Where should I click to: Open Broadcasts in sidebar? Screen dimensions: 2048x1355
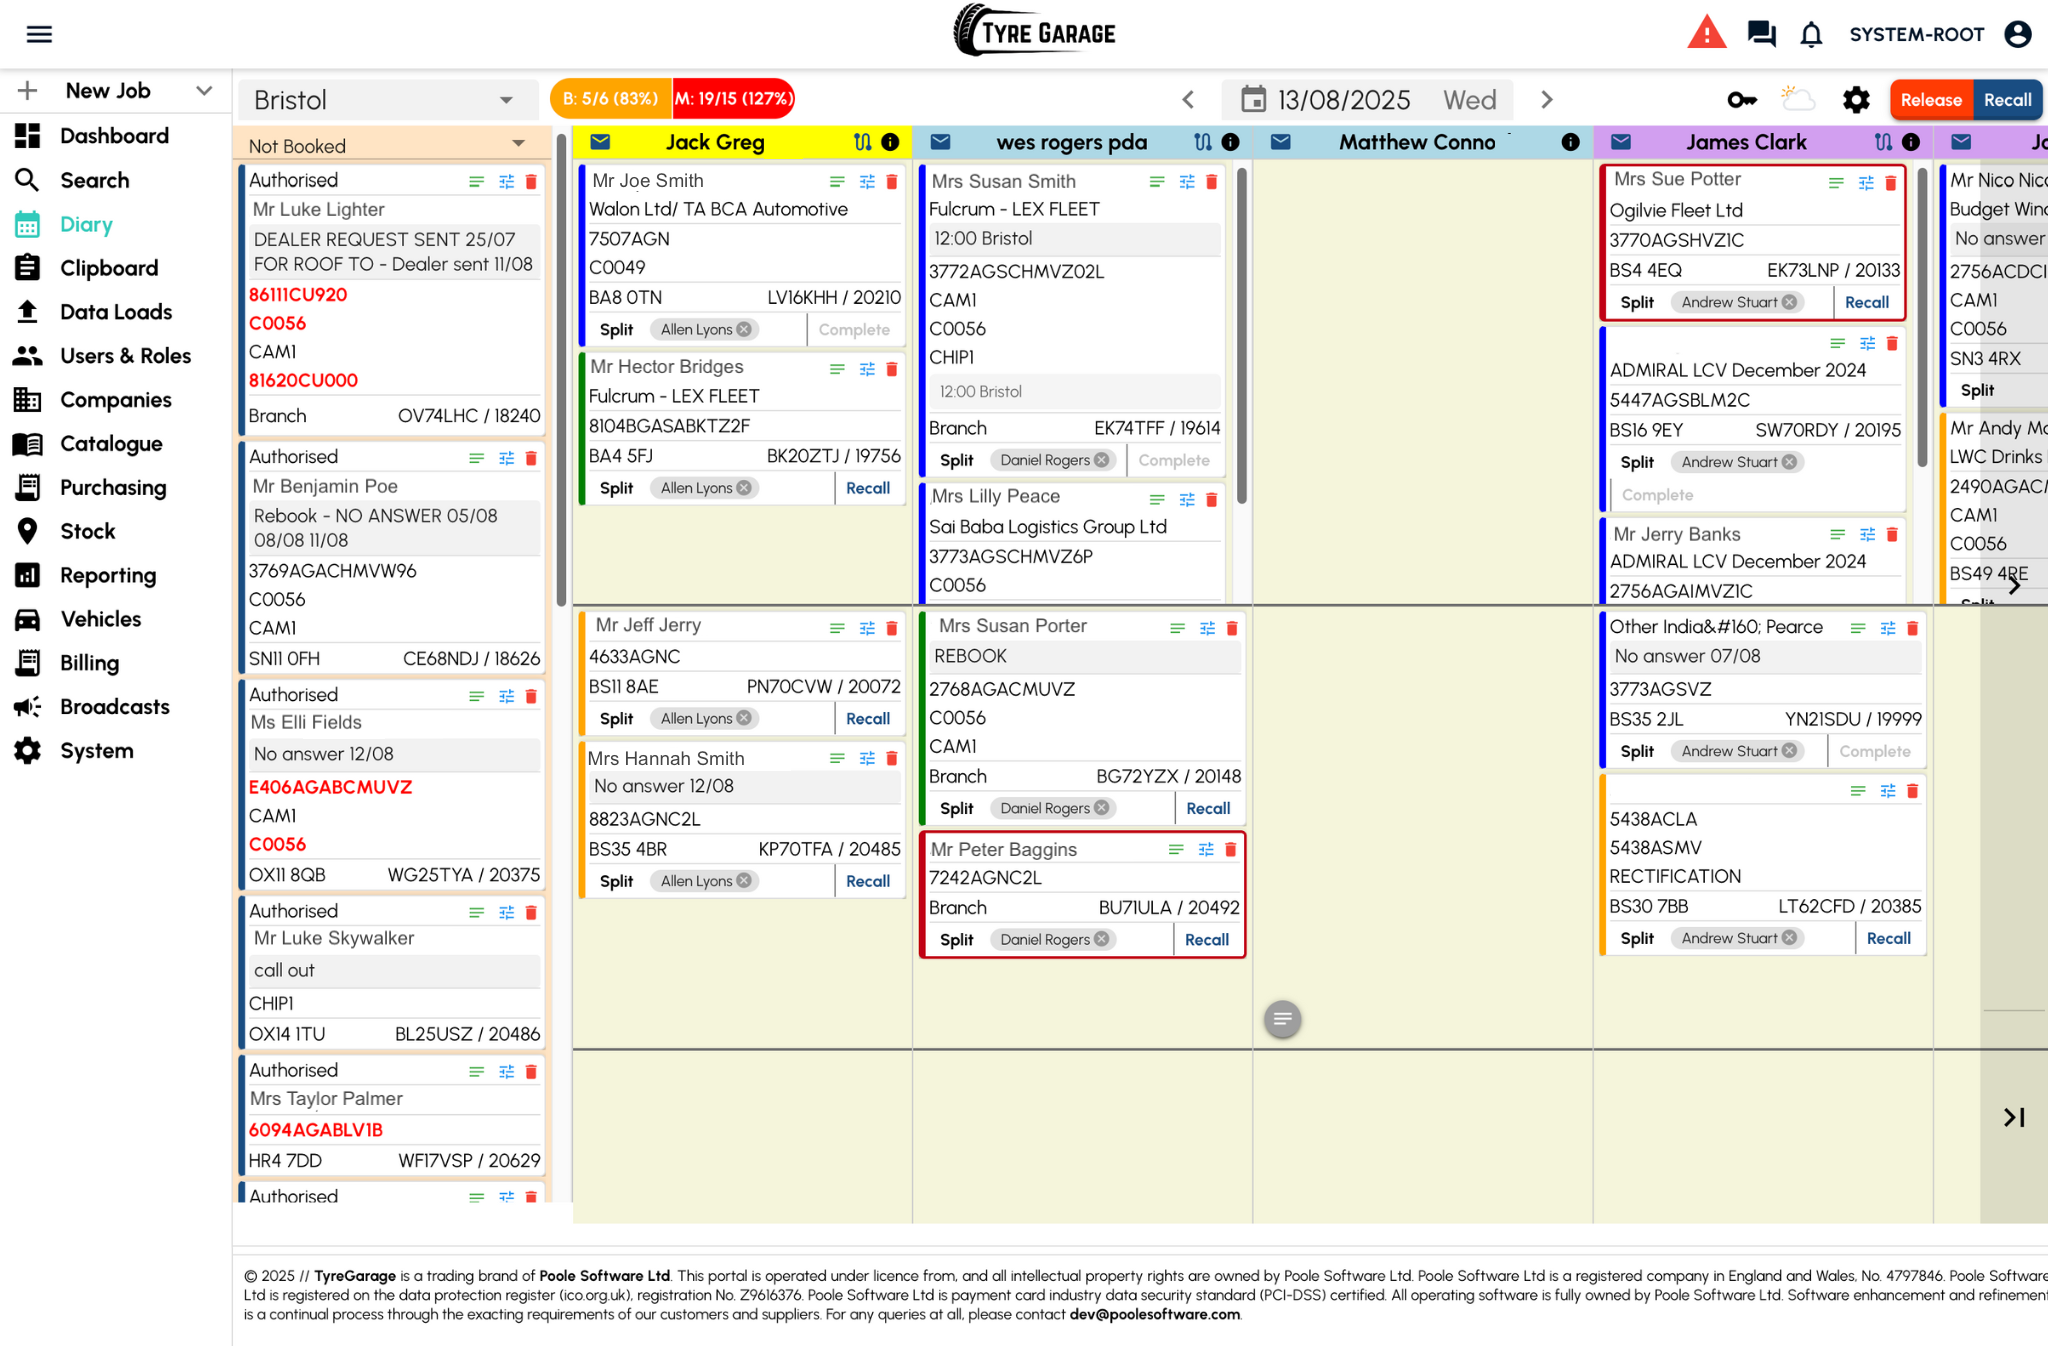114,707
